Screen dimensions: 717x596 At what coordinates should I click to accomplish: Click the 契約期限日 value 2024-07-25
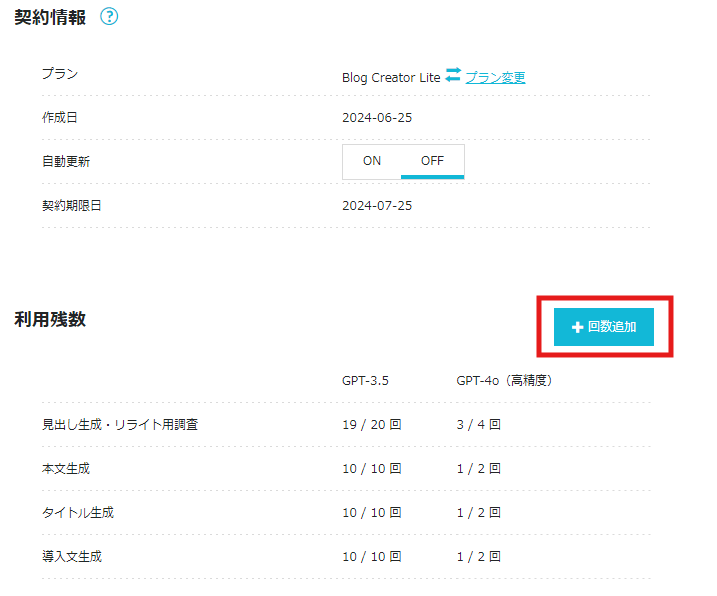pyautogui.click(x=377, y=205)
